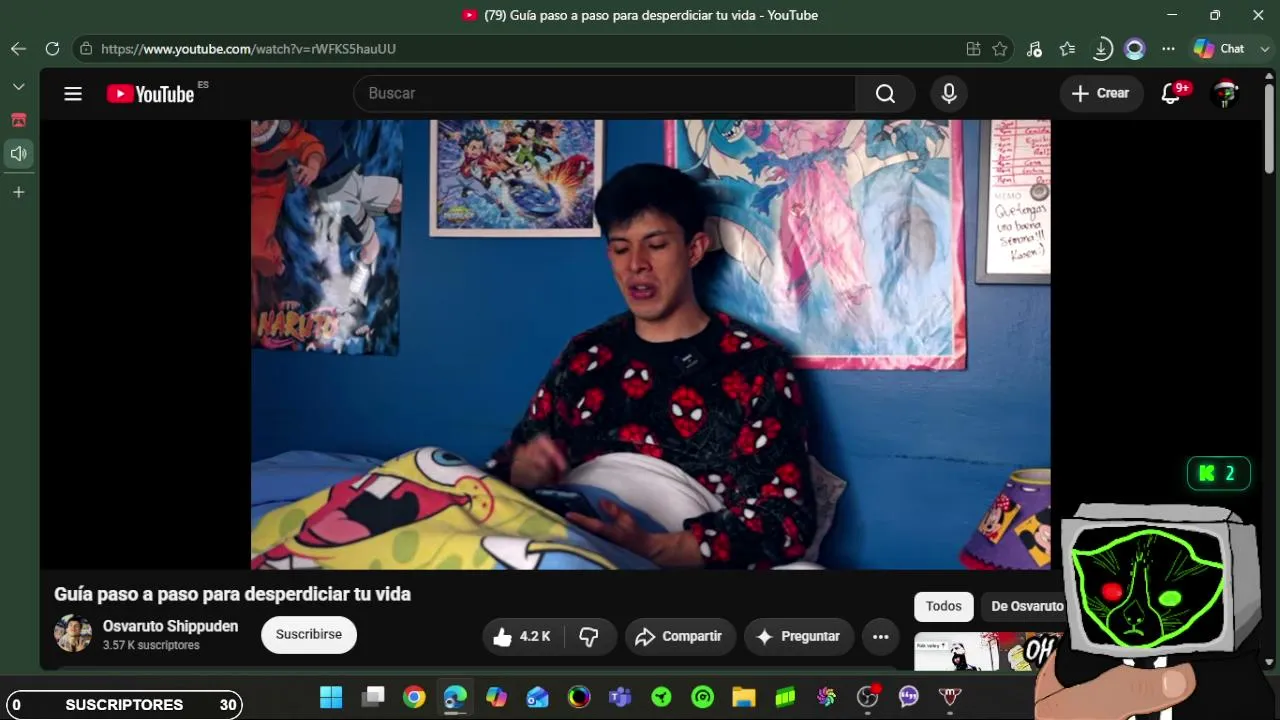Add this page to favorites star
Image resolution: width=1280 pixels, height=720 pixels.
coord(1000,49)
